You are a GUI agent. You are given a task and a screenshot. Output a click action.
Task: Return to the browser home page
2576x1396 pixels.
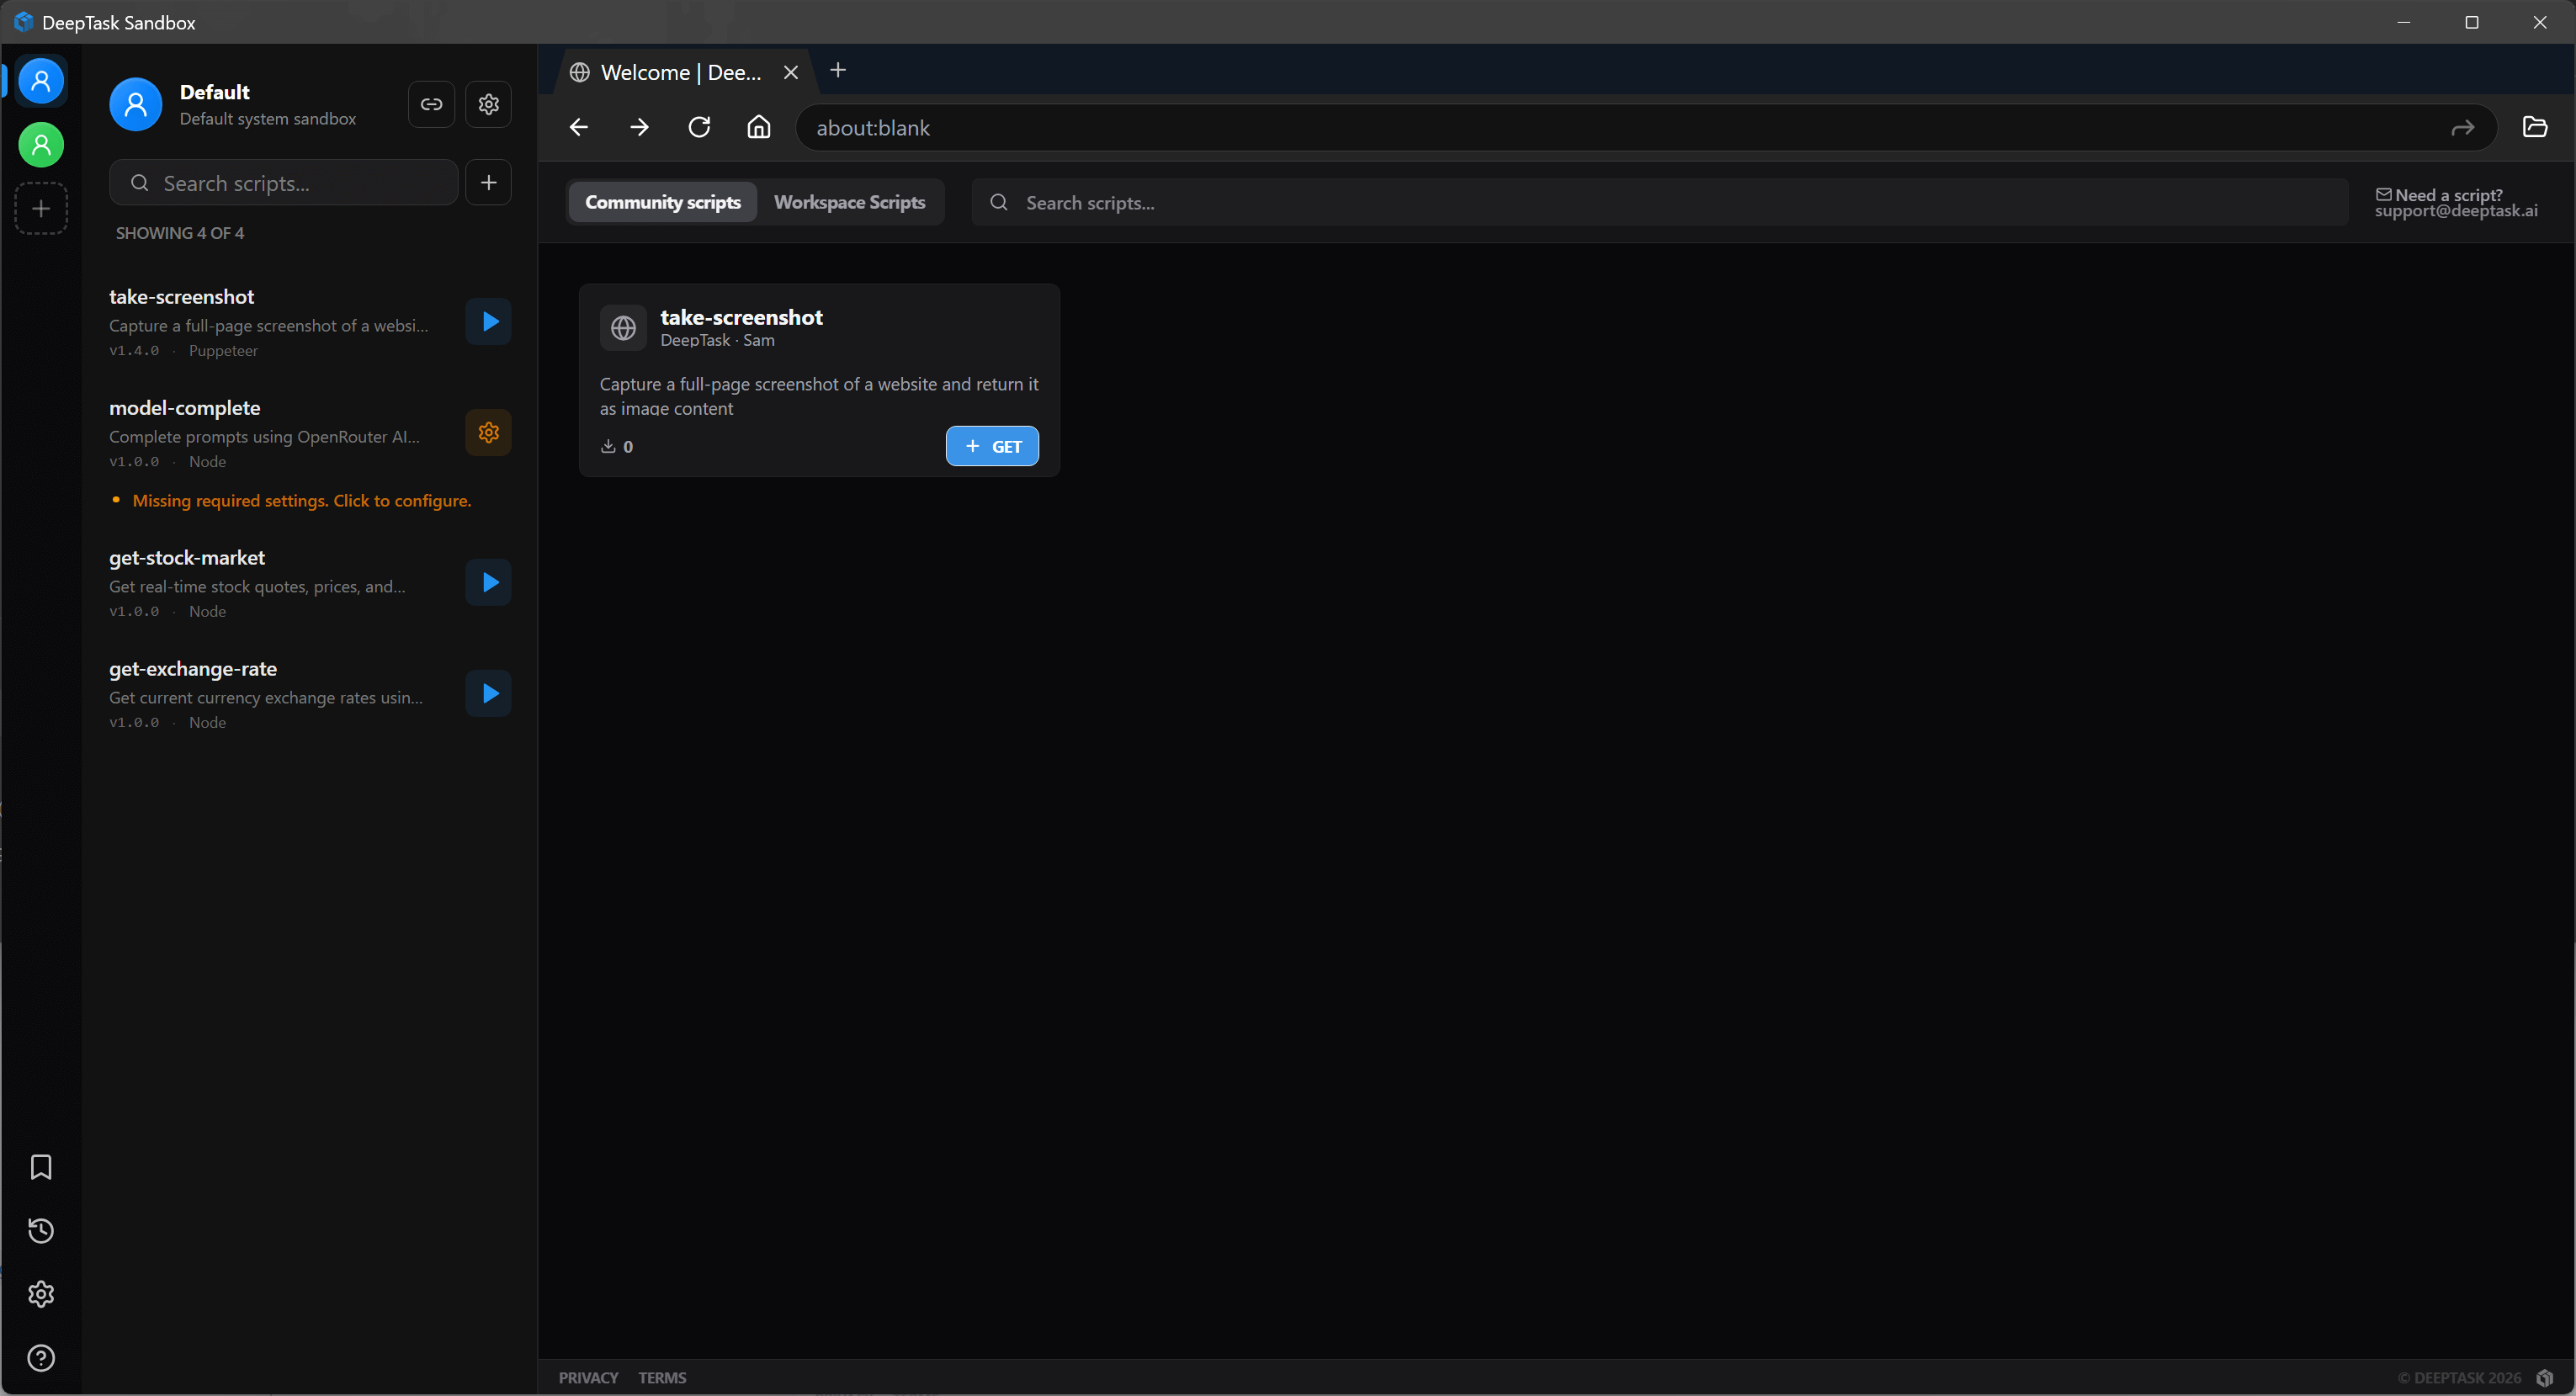[758, 127]
